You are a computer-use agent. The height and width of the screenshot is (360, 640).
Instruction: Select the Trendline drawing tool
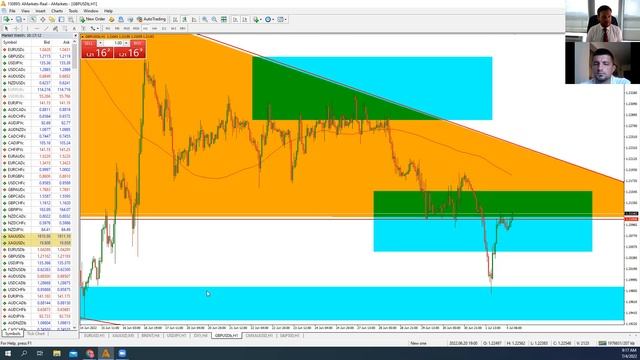[x=46, y=29]
